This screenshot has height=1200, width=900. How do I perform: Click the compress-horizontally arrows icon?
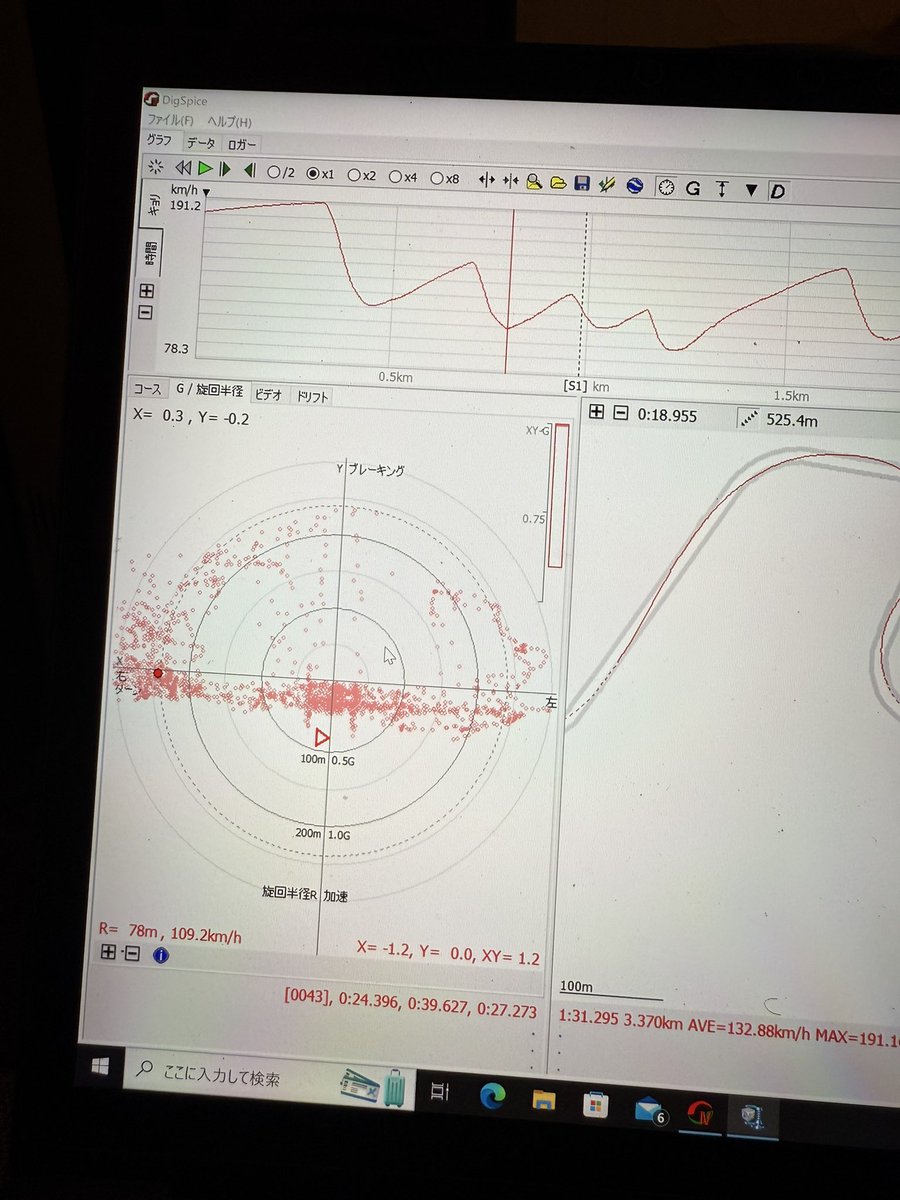(512, 182)
